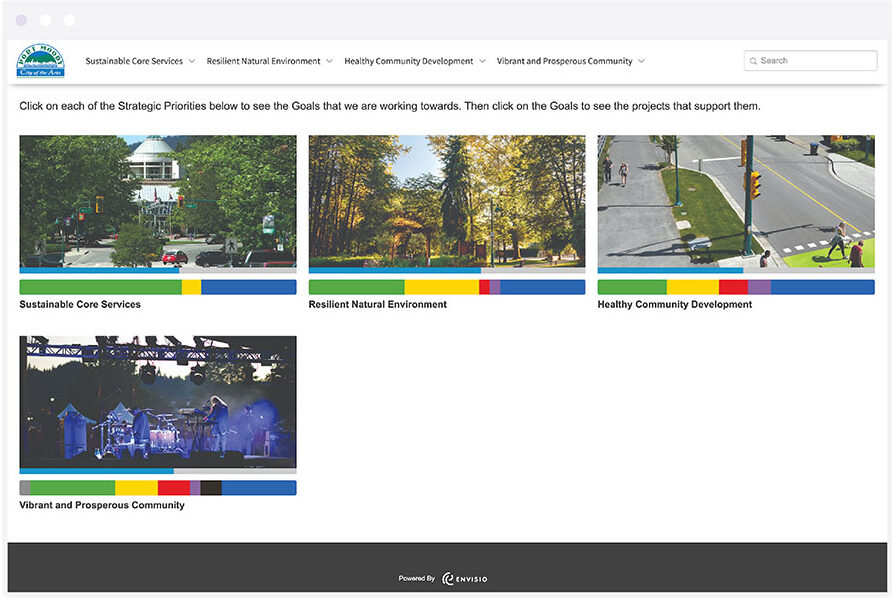The height and width of the screenshot is (601, 894).
Task: Click the Port Moody city logo
Action: [40, 61]
